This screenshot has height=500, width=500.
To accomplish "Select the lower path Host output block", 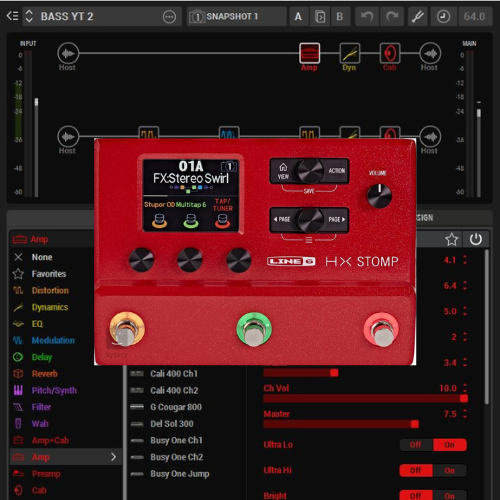I will tap(430, 137).
